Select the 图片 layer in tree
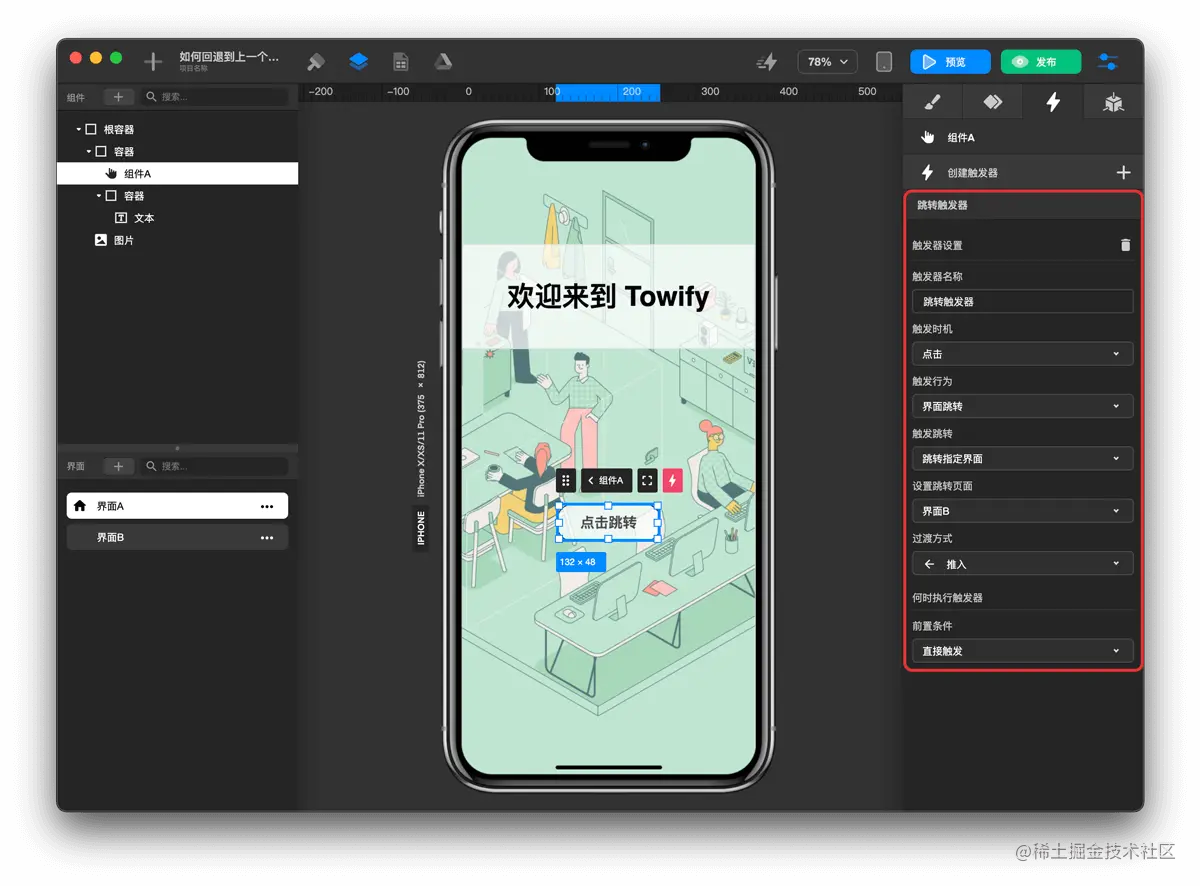Image resolution: width=1200 pixels, height=886 pixels. click(x=178, y=240)
